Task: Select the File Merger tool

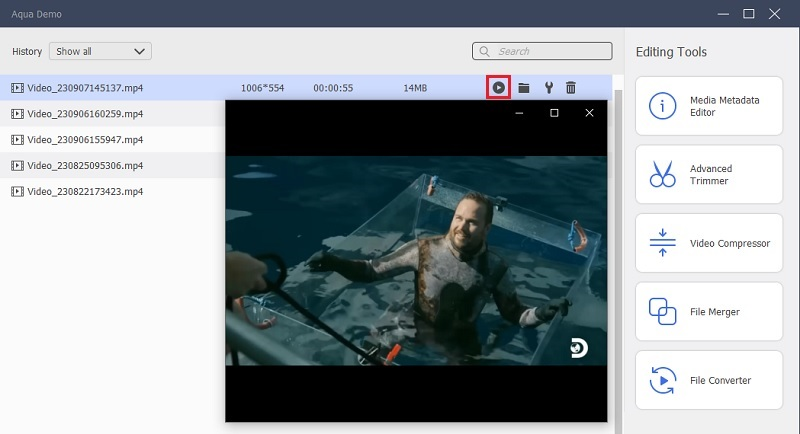Action: [708, 312]
